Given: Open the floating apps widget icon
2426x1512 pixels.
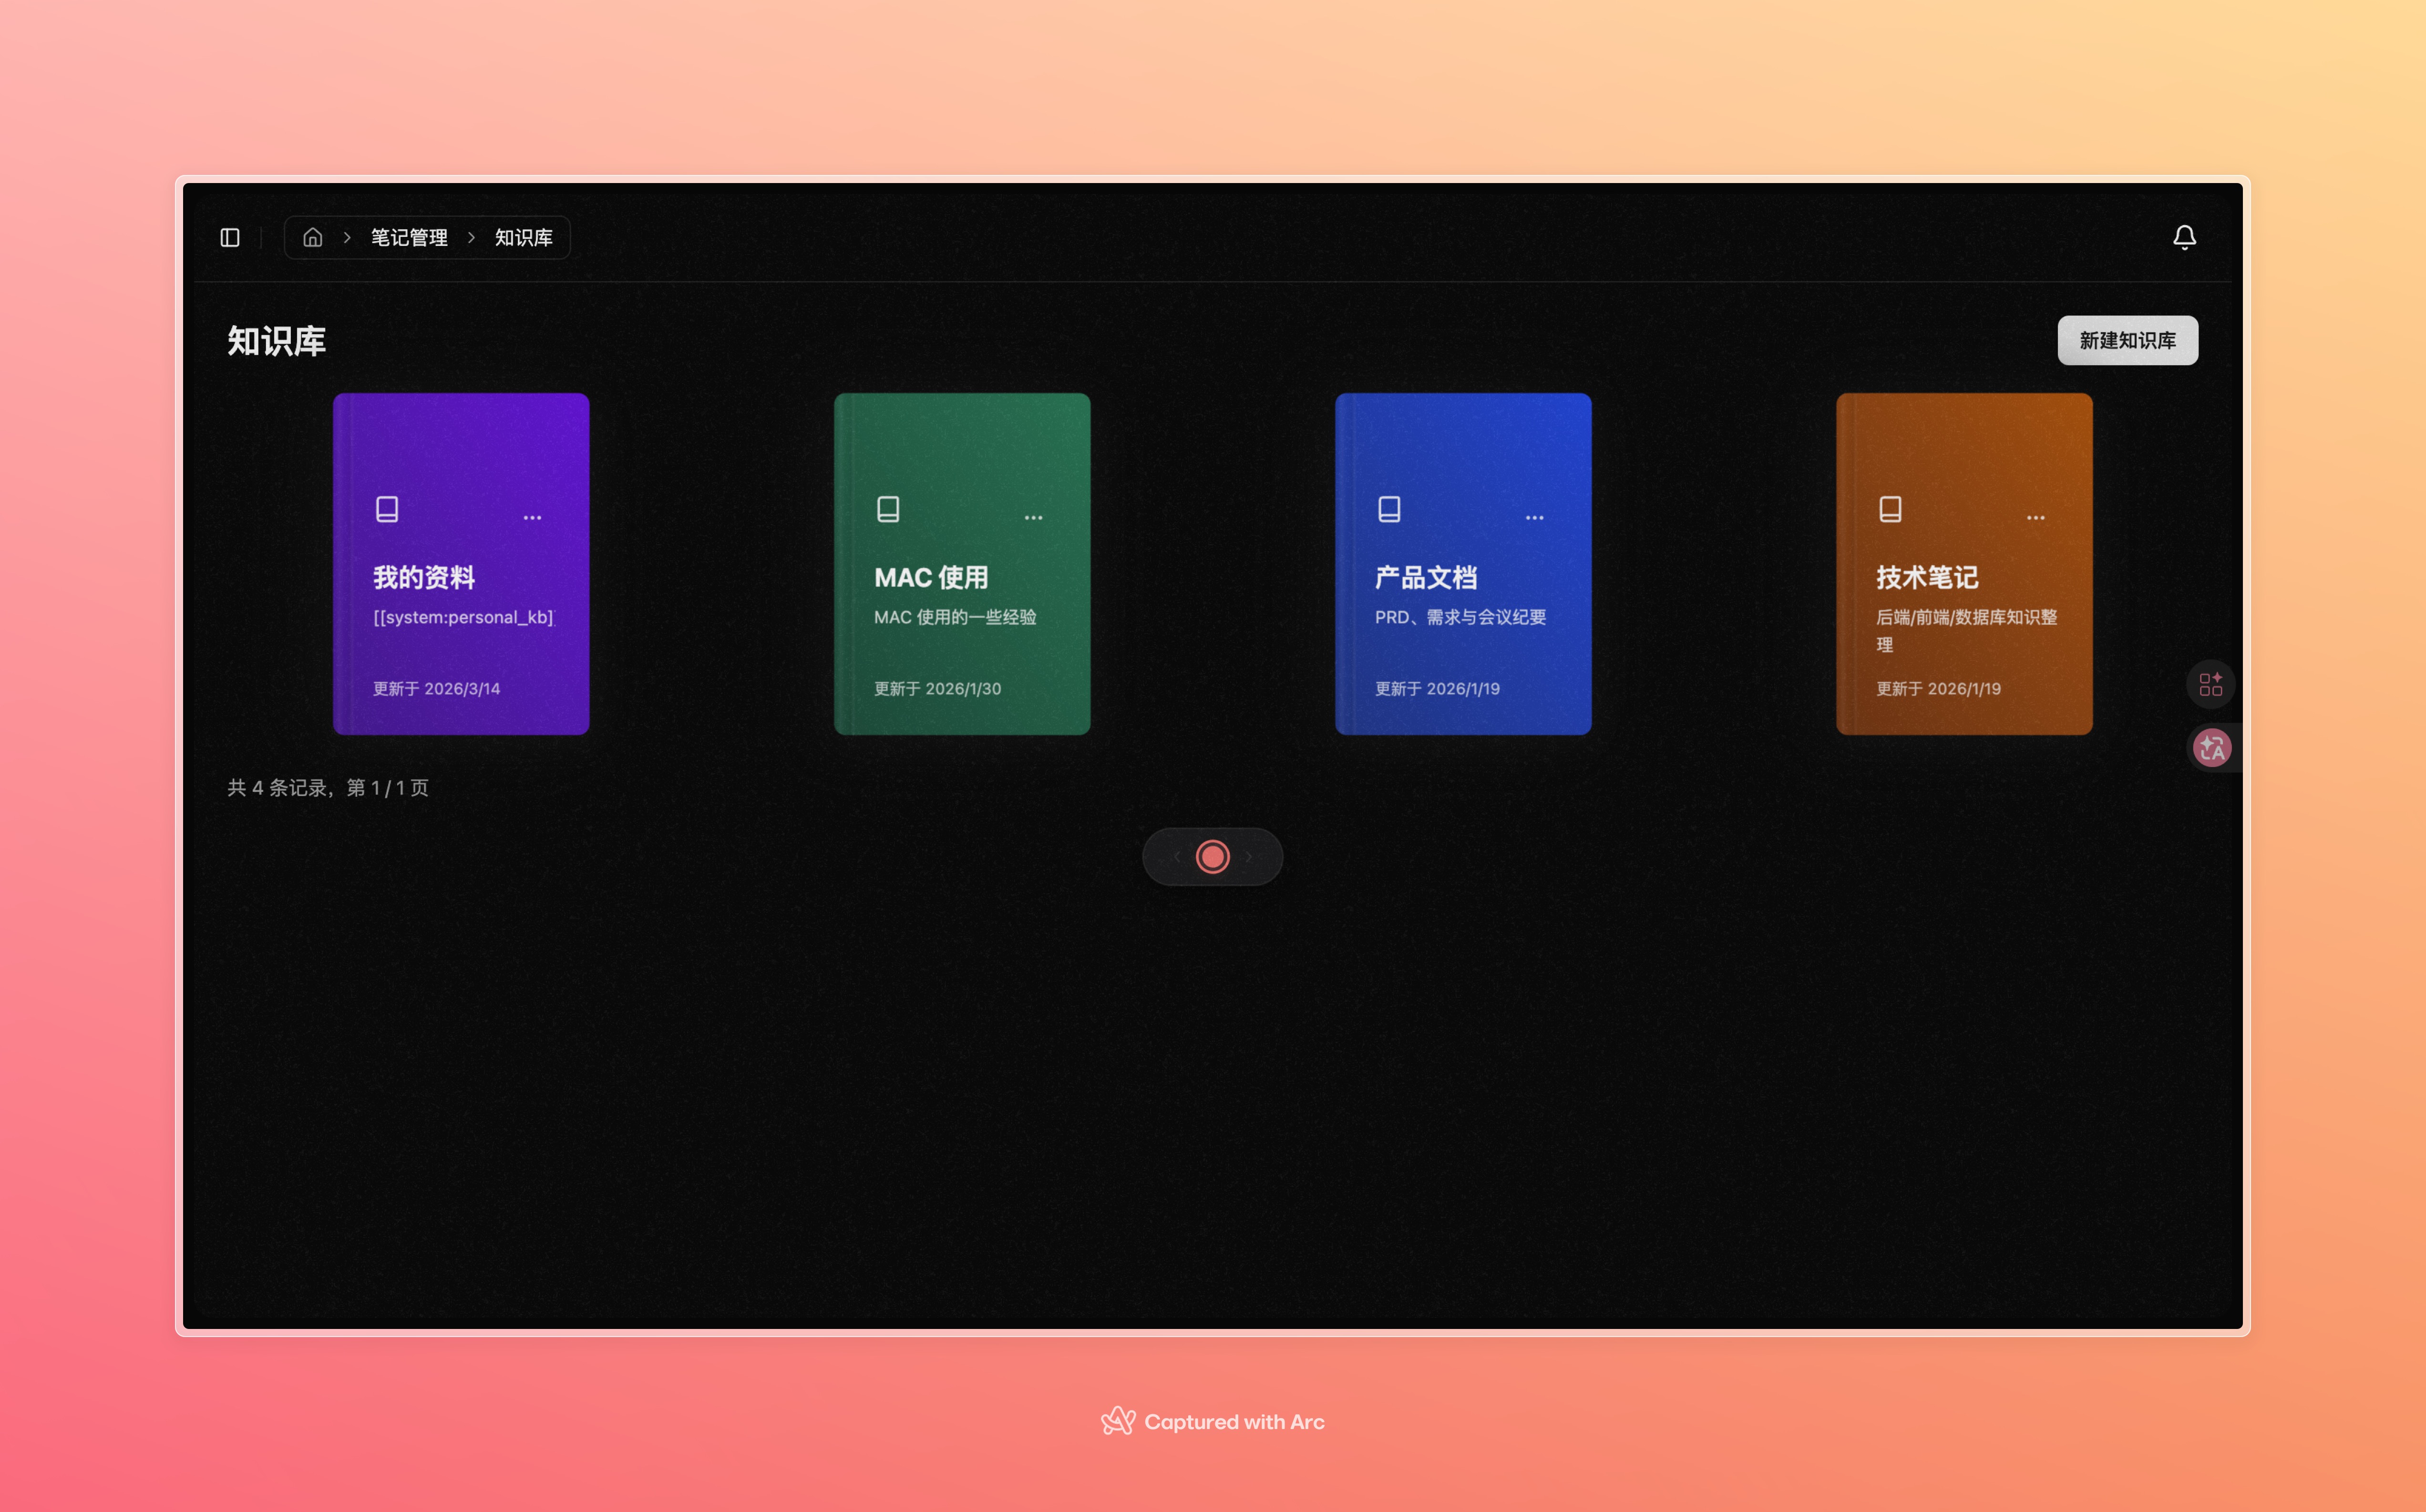Looking at the screenshot, I should [x=2210, y=685].
